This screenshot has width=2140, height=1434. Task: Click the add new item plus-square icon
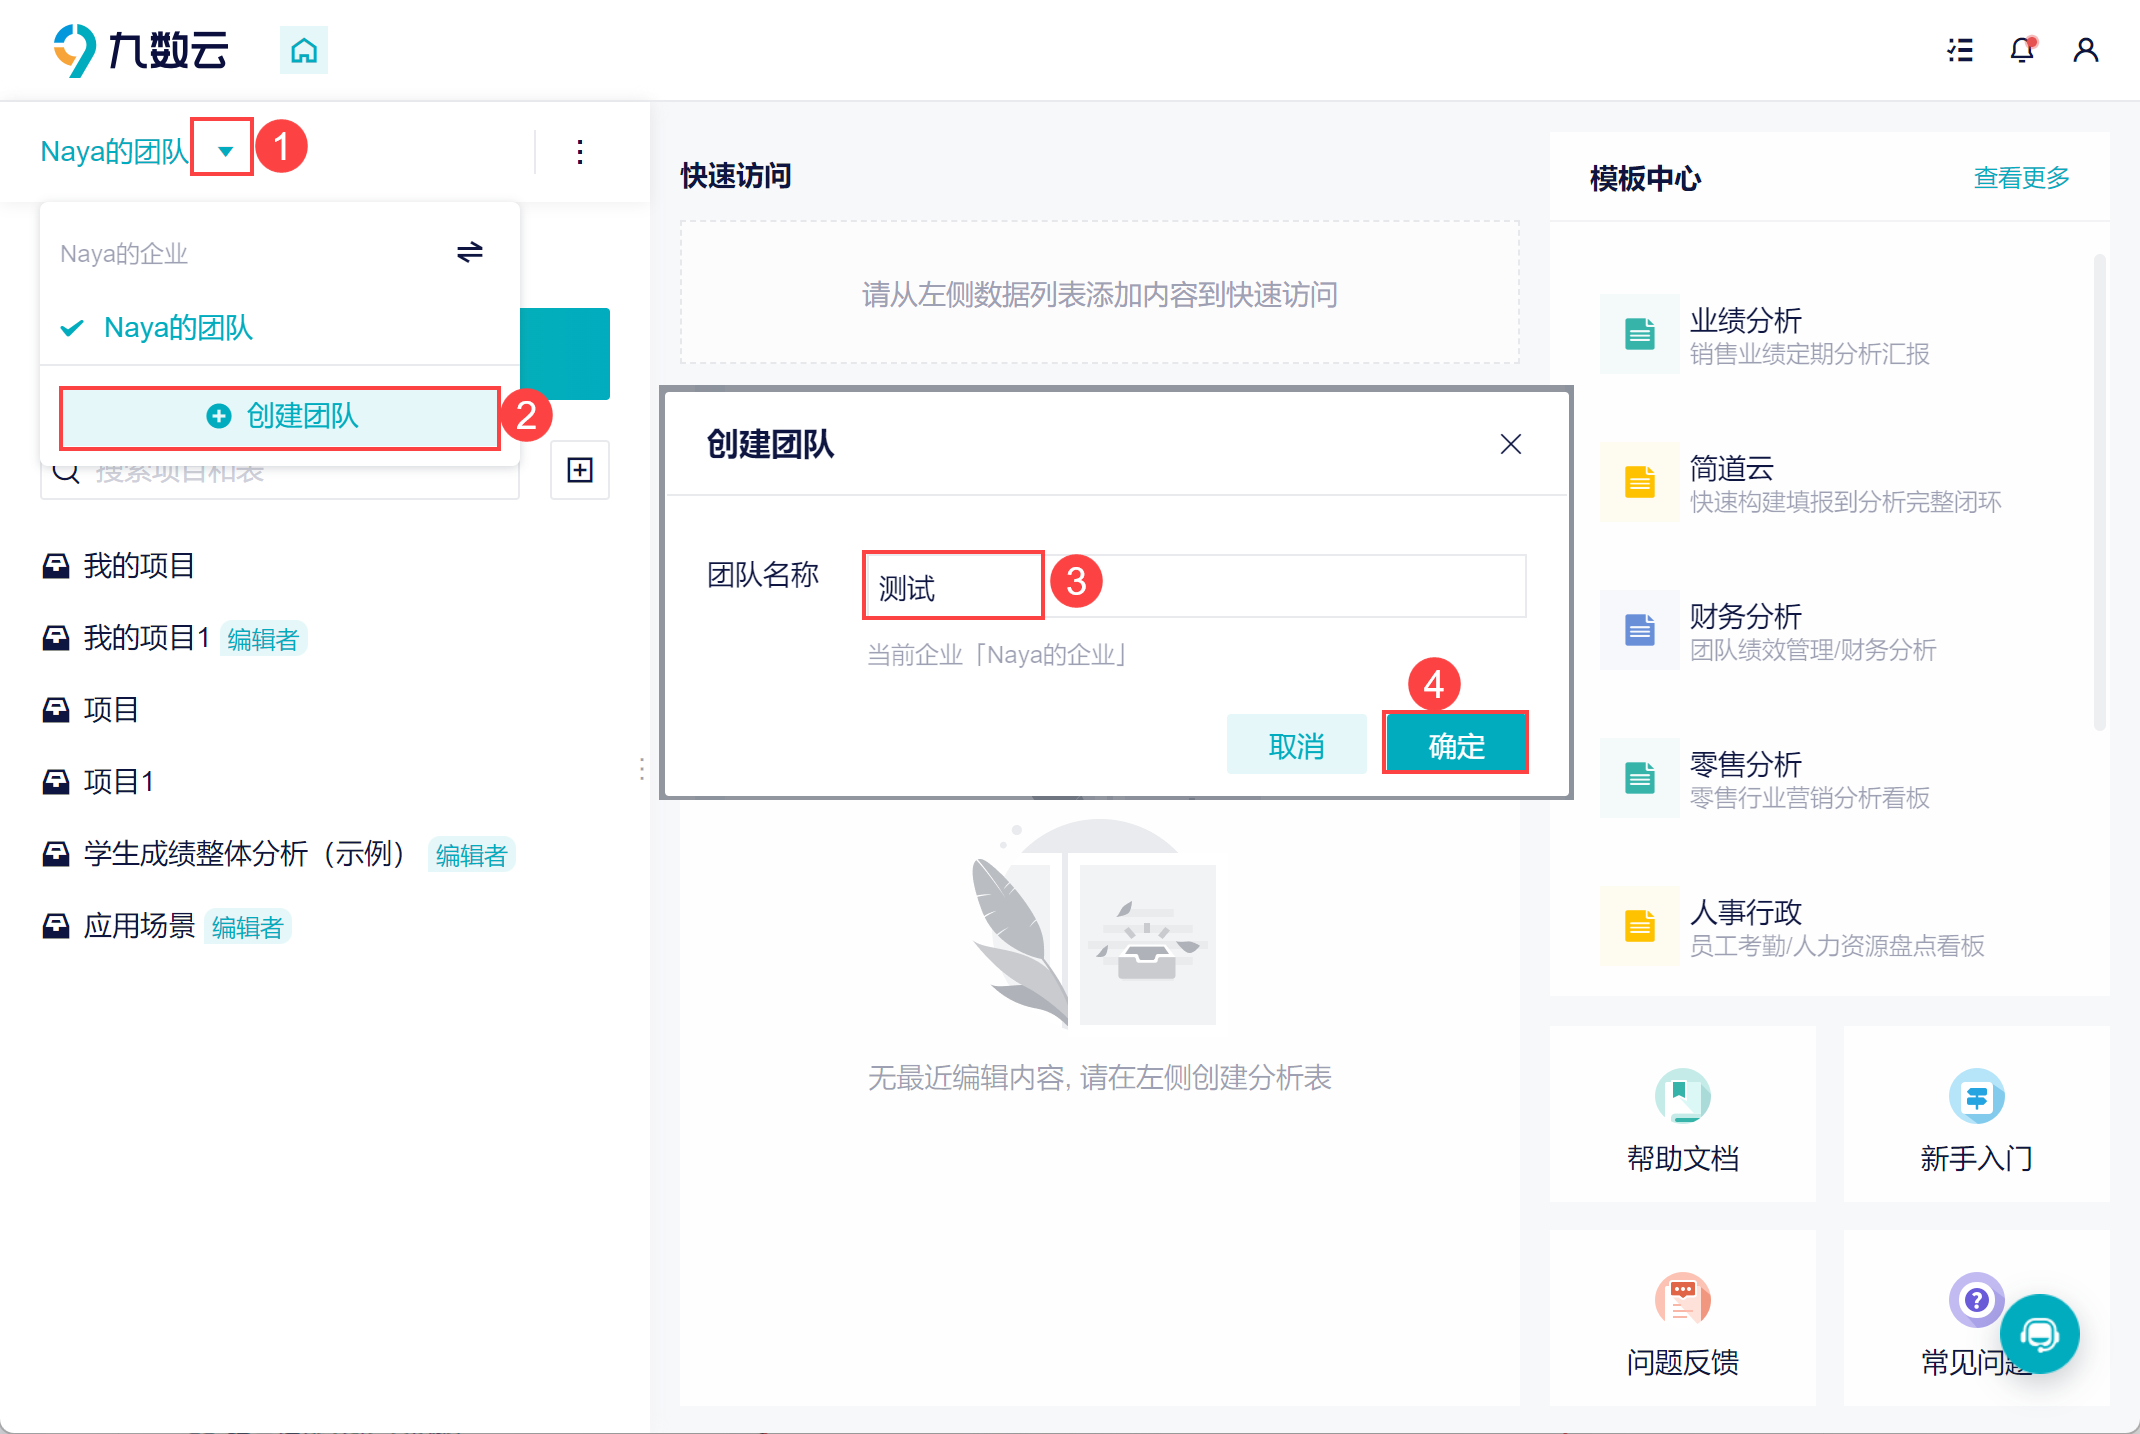click(580, 470)
